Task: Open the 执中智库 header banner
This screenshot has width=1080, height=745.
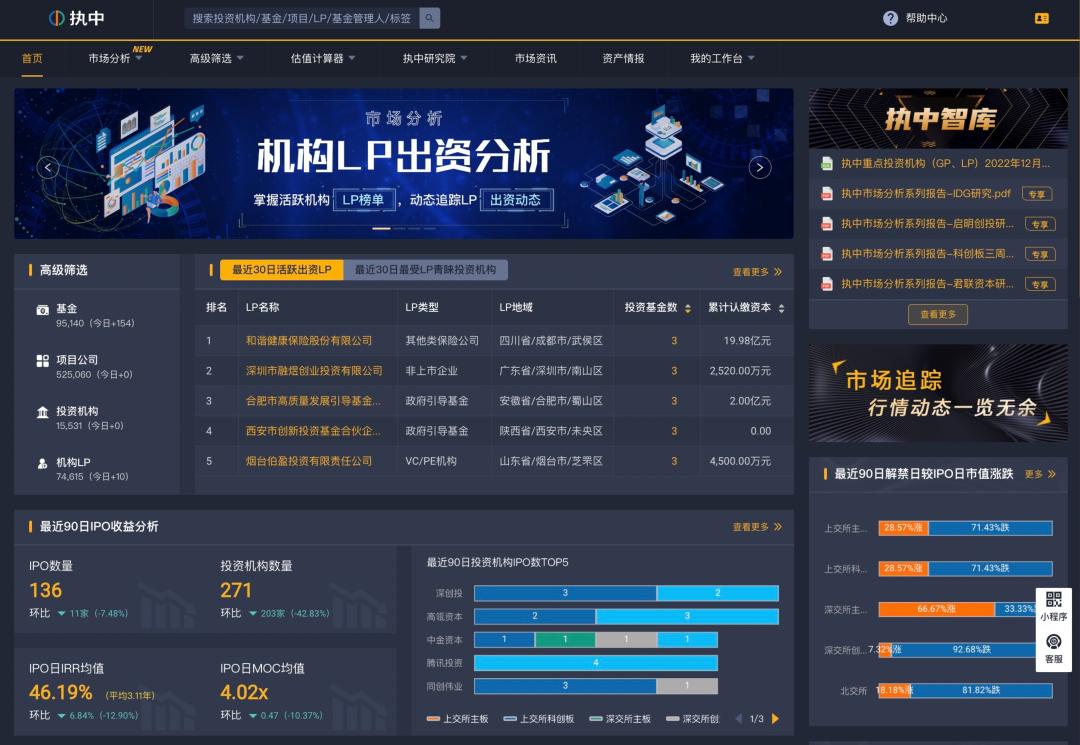Action: [x=938, y=118]
